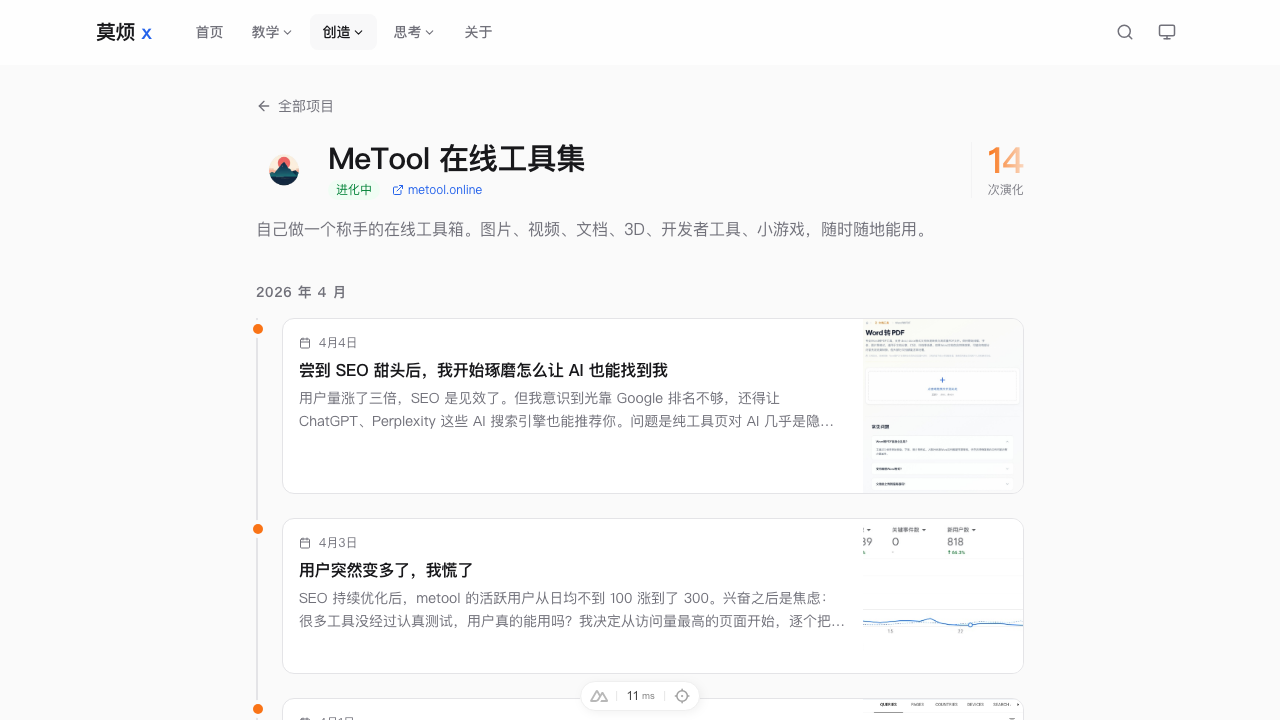Open the site search
The image size is (1280, 720).
coord(1124,31)
